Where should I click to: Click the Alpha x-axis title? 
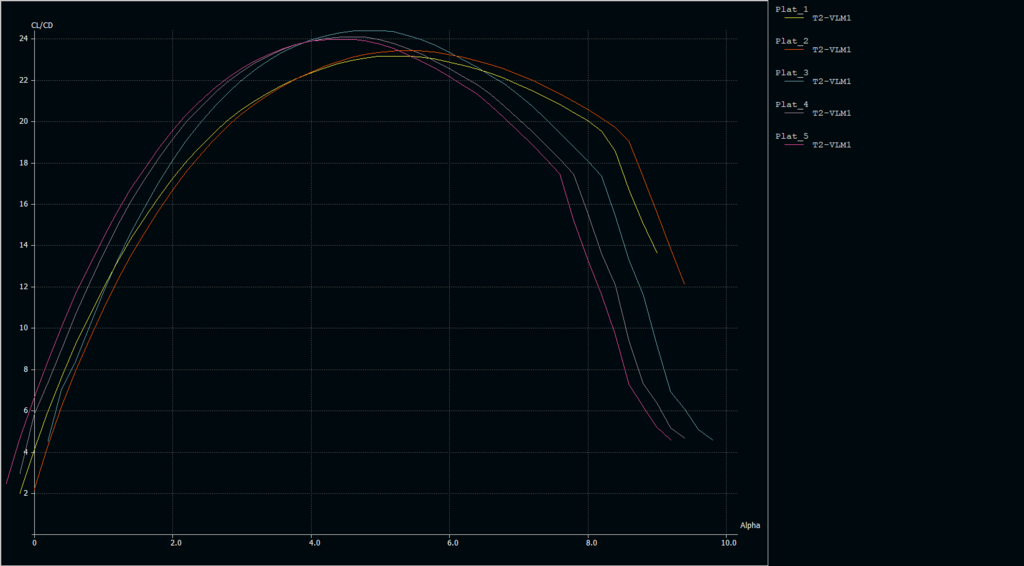coord(750,525)
